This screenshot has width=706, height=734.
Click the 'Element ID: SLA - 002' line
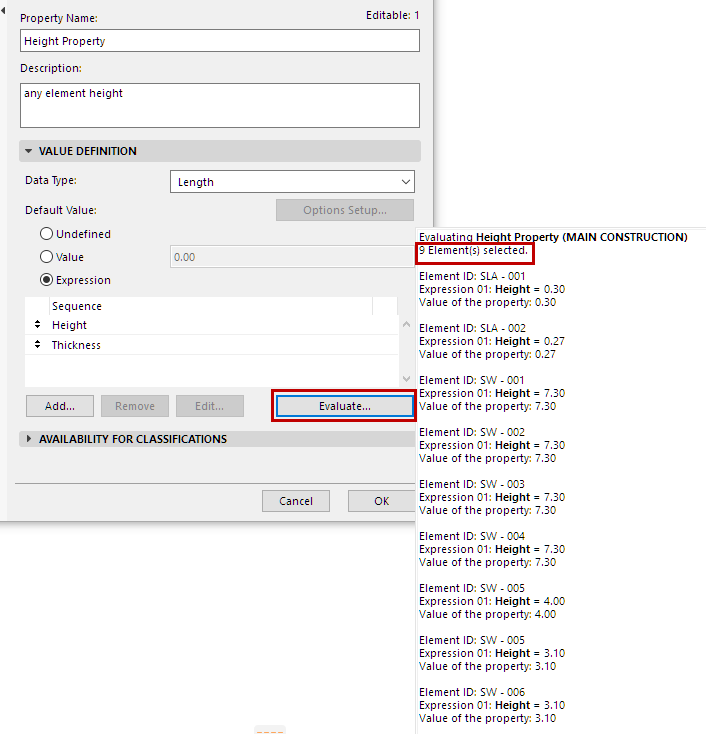click(472, 328)
